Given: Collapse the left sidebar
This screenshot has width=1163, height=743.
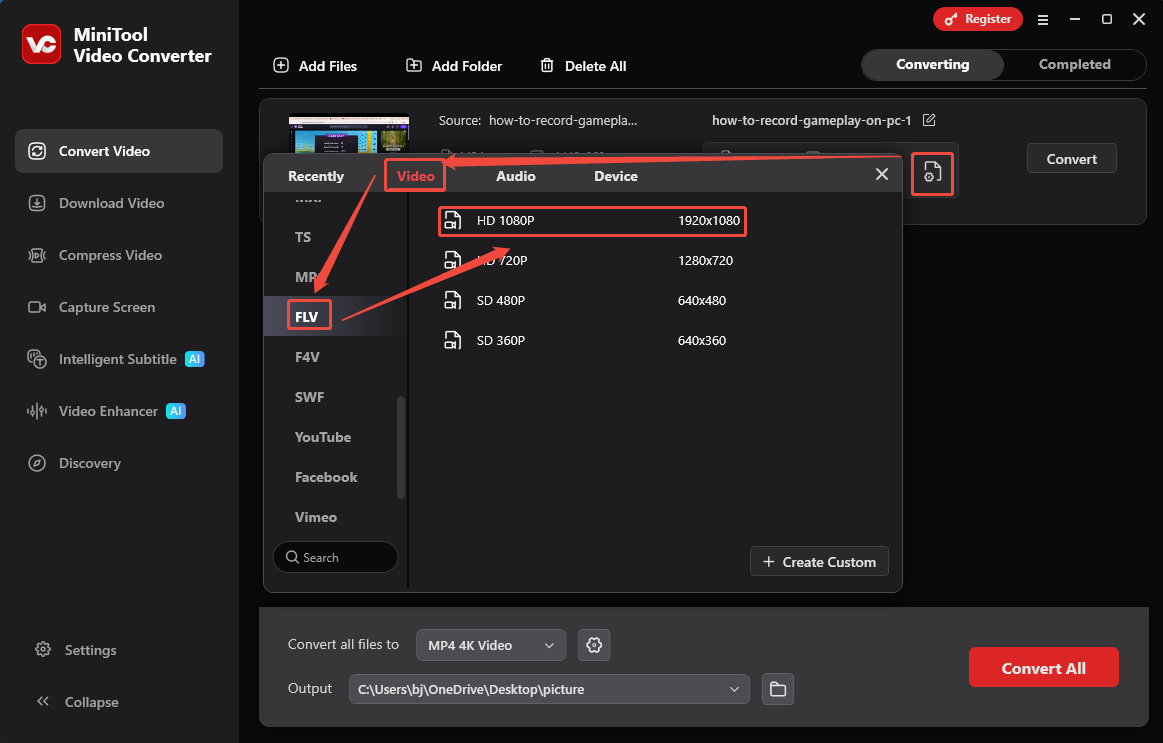Looking at the screenshot, I should click(77, 701).
